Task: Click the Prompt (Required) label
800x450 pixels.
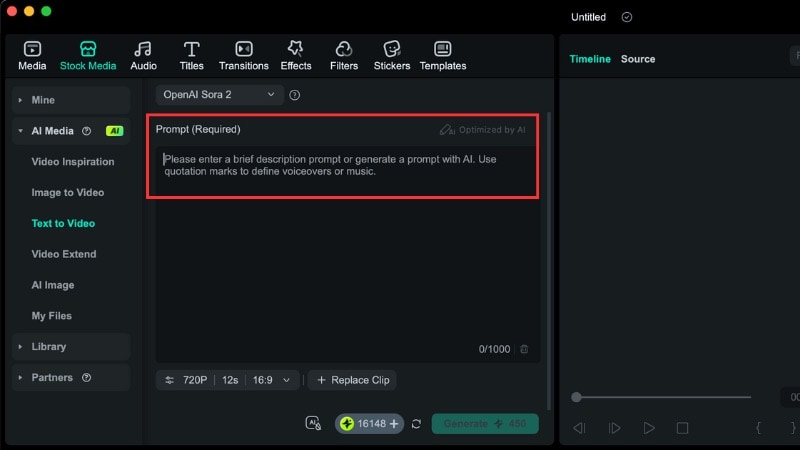Action: (x=198, y=130)
